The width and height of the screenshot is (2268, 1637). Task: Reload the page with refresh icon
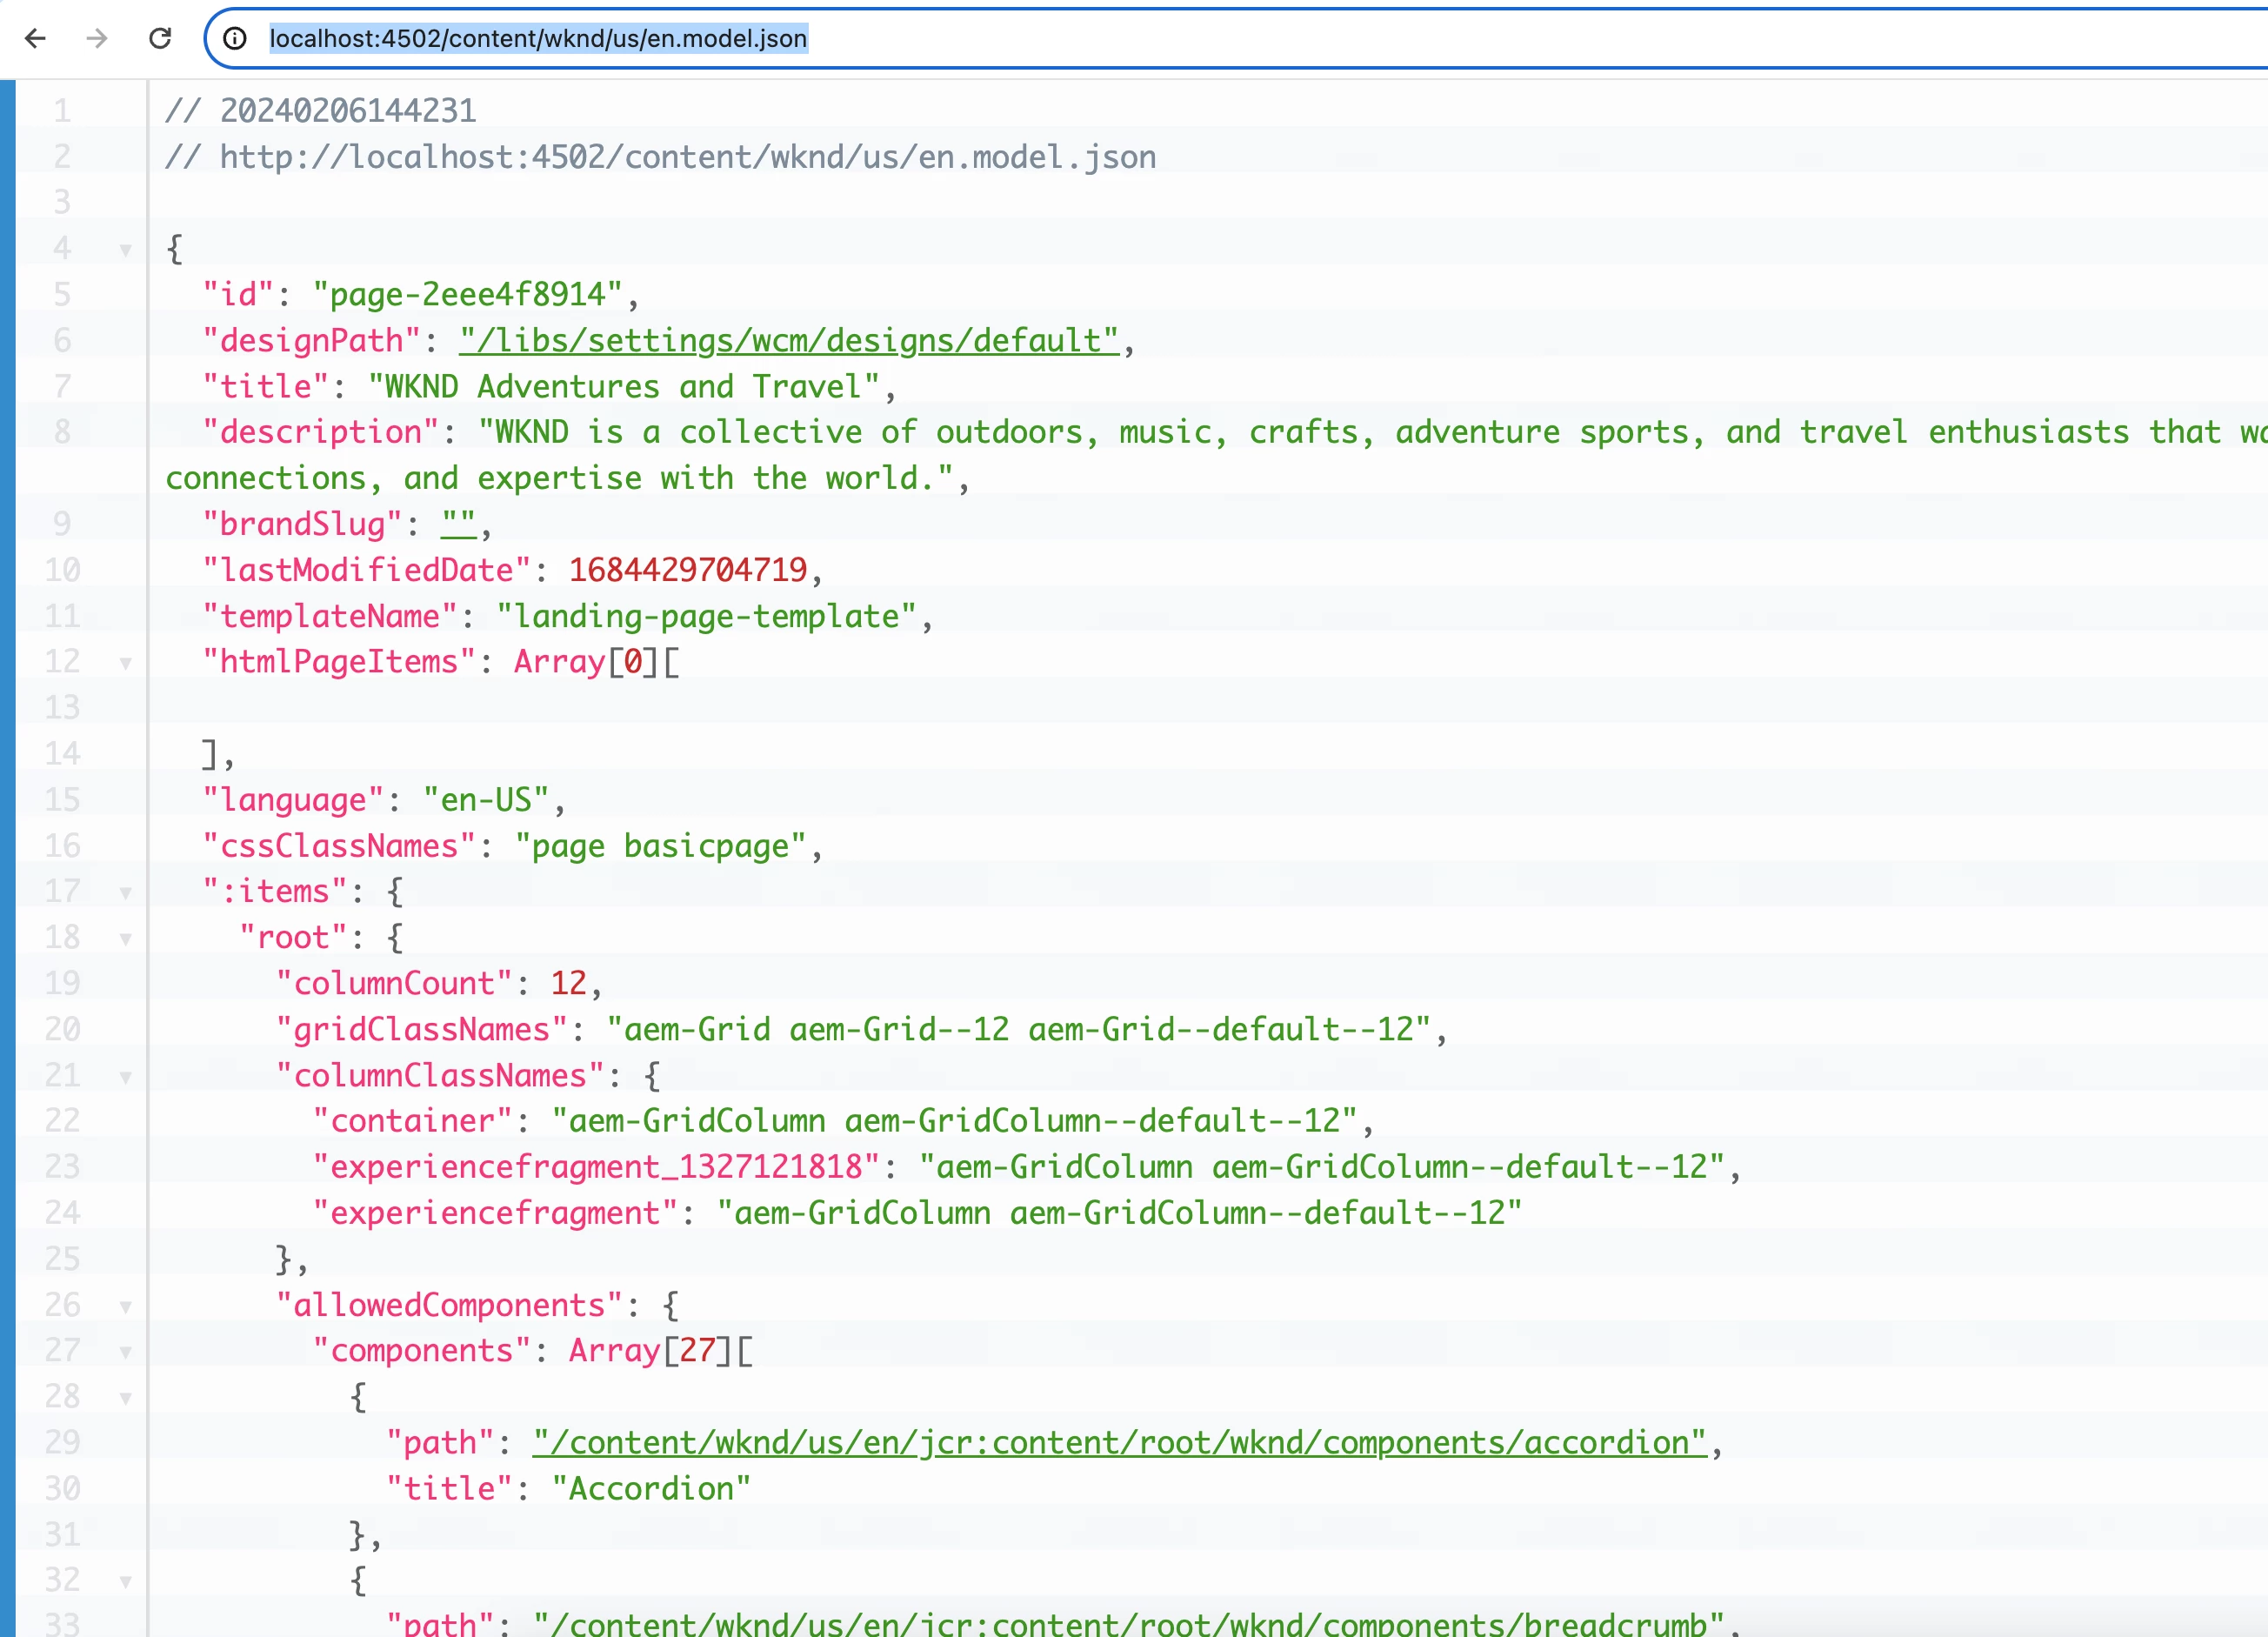(160, 38)
